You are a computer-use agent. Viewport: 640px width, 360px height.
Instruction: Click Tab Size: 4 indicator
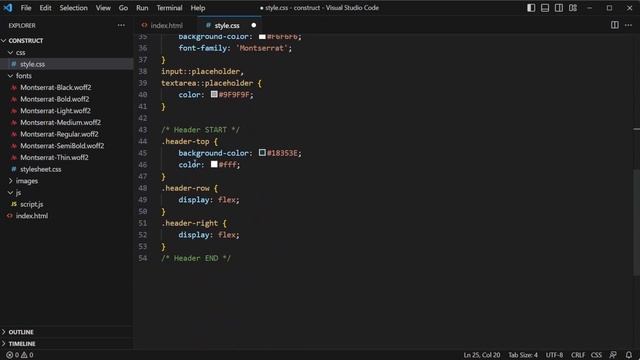click(x=522, y=355)
